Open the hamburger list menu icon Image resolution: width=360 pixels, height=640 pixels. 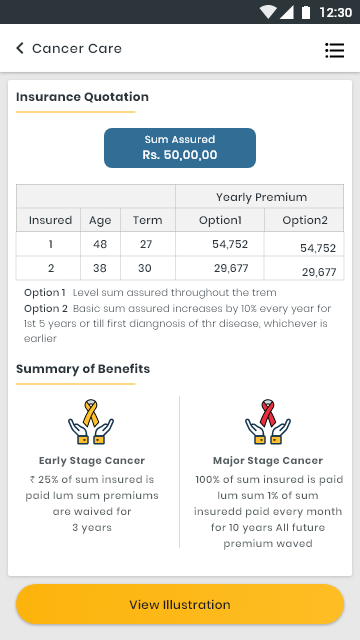click(334, 50)
